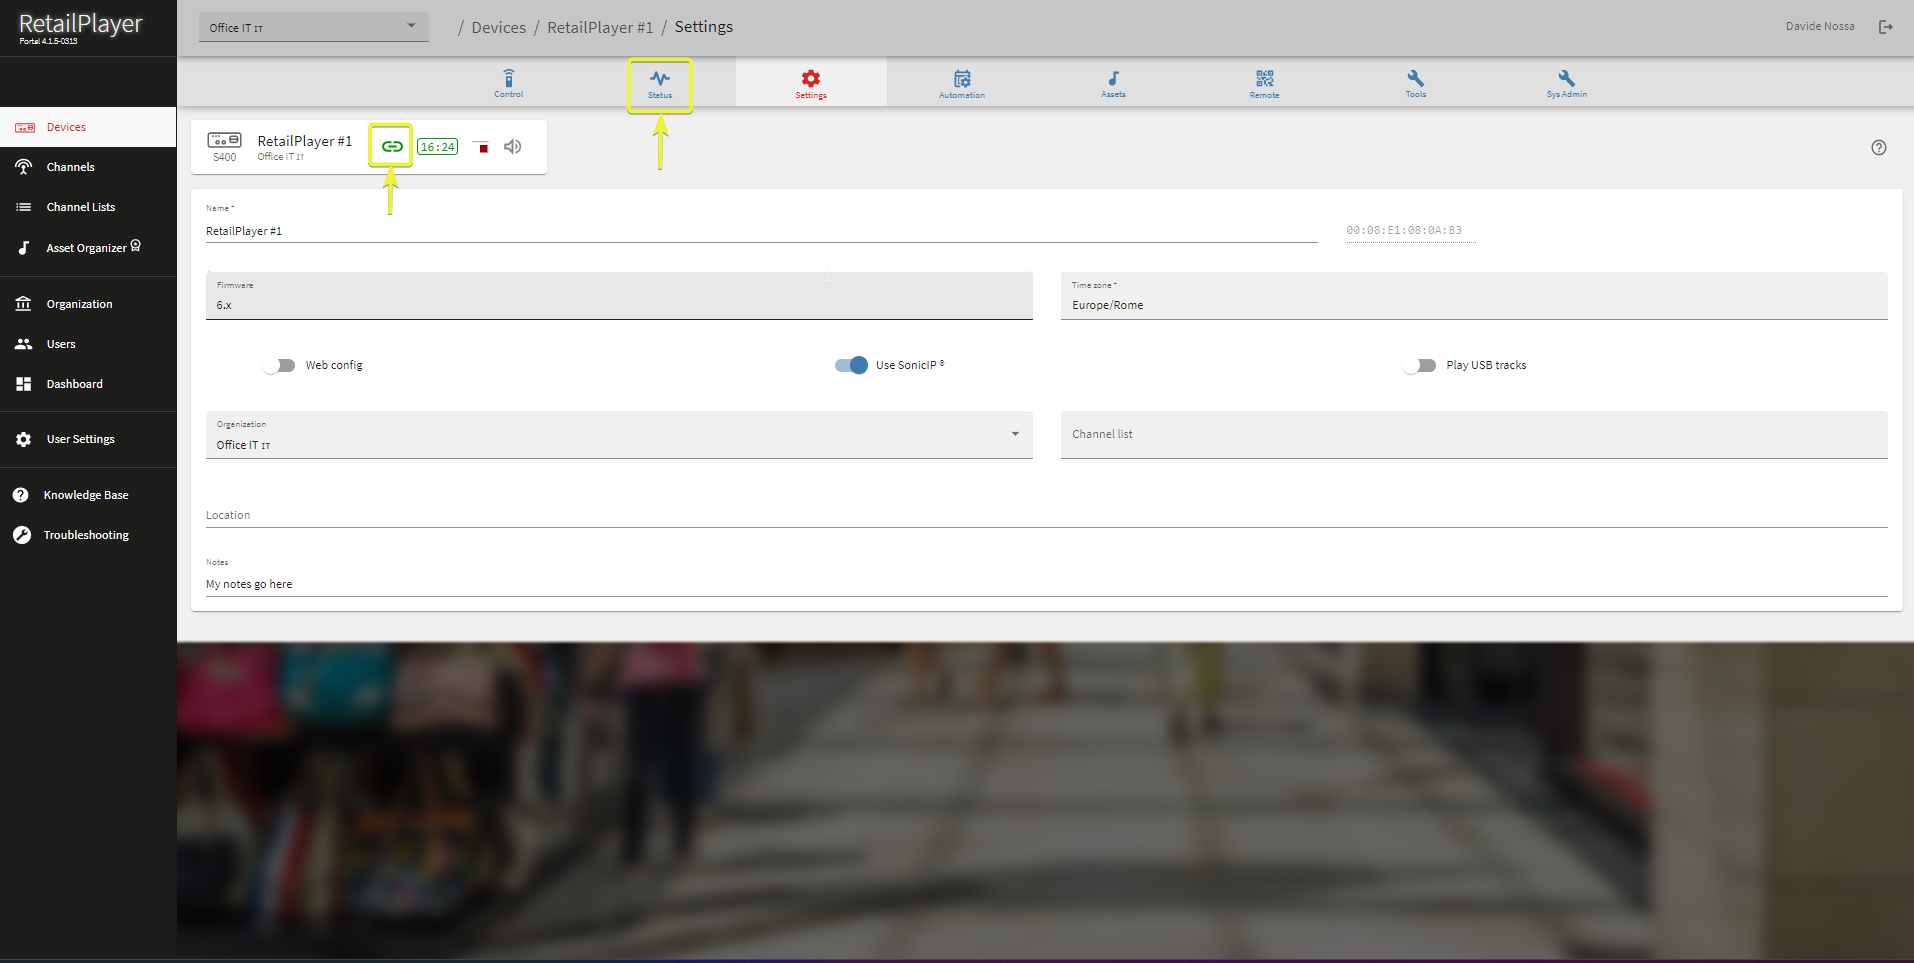
Task: Open the Assets music note tab
Action: point(1113,82)
